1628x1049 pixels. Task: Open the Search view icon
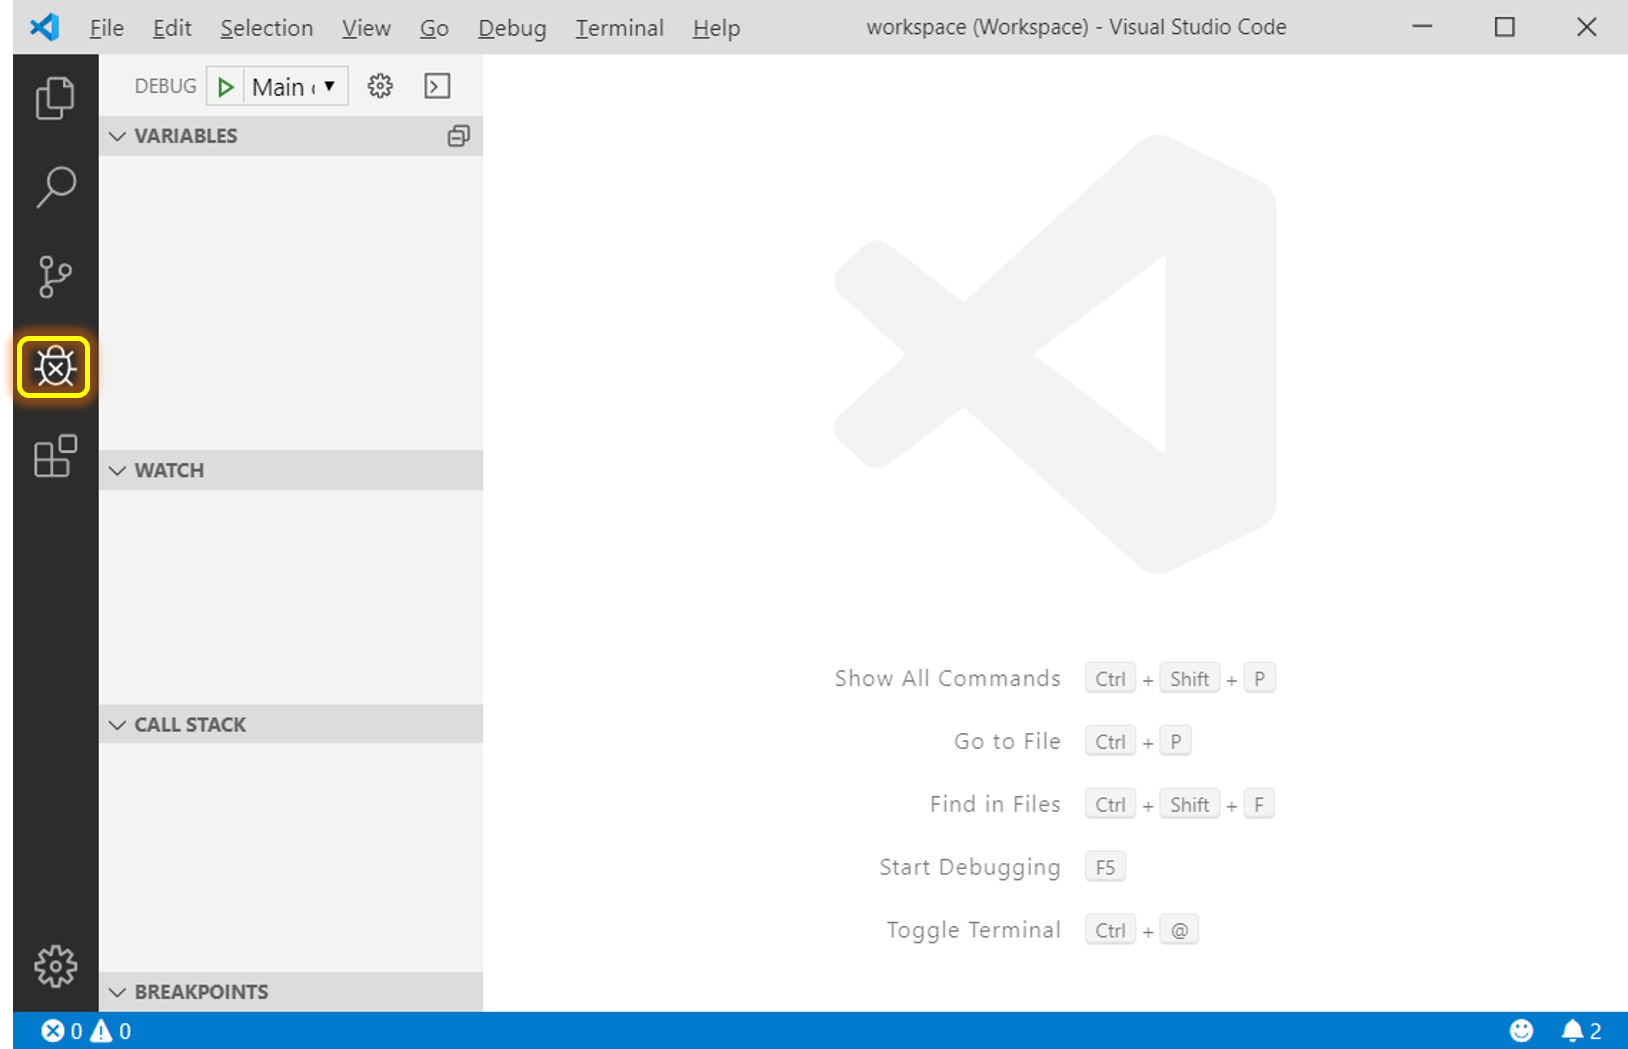click(55, 187)
